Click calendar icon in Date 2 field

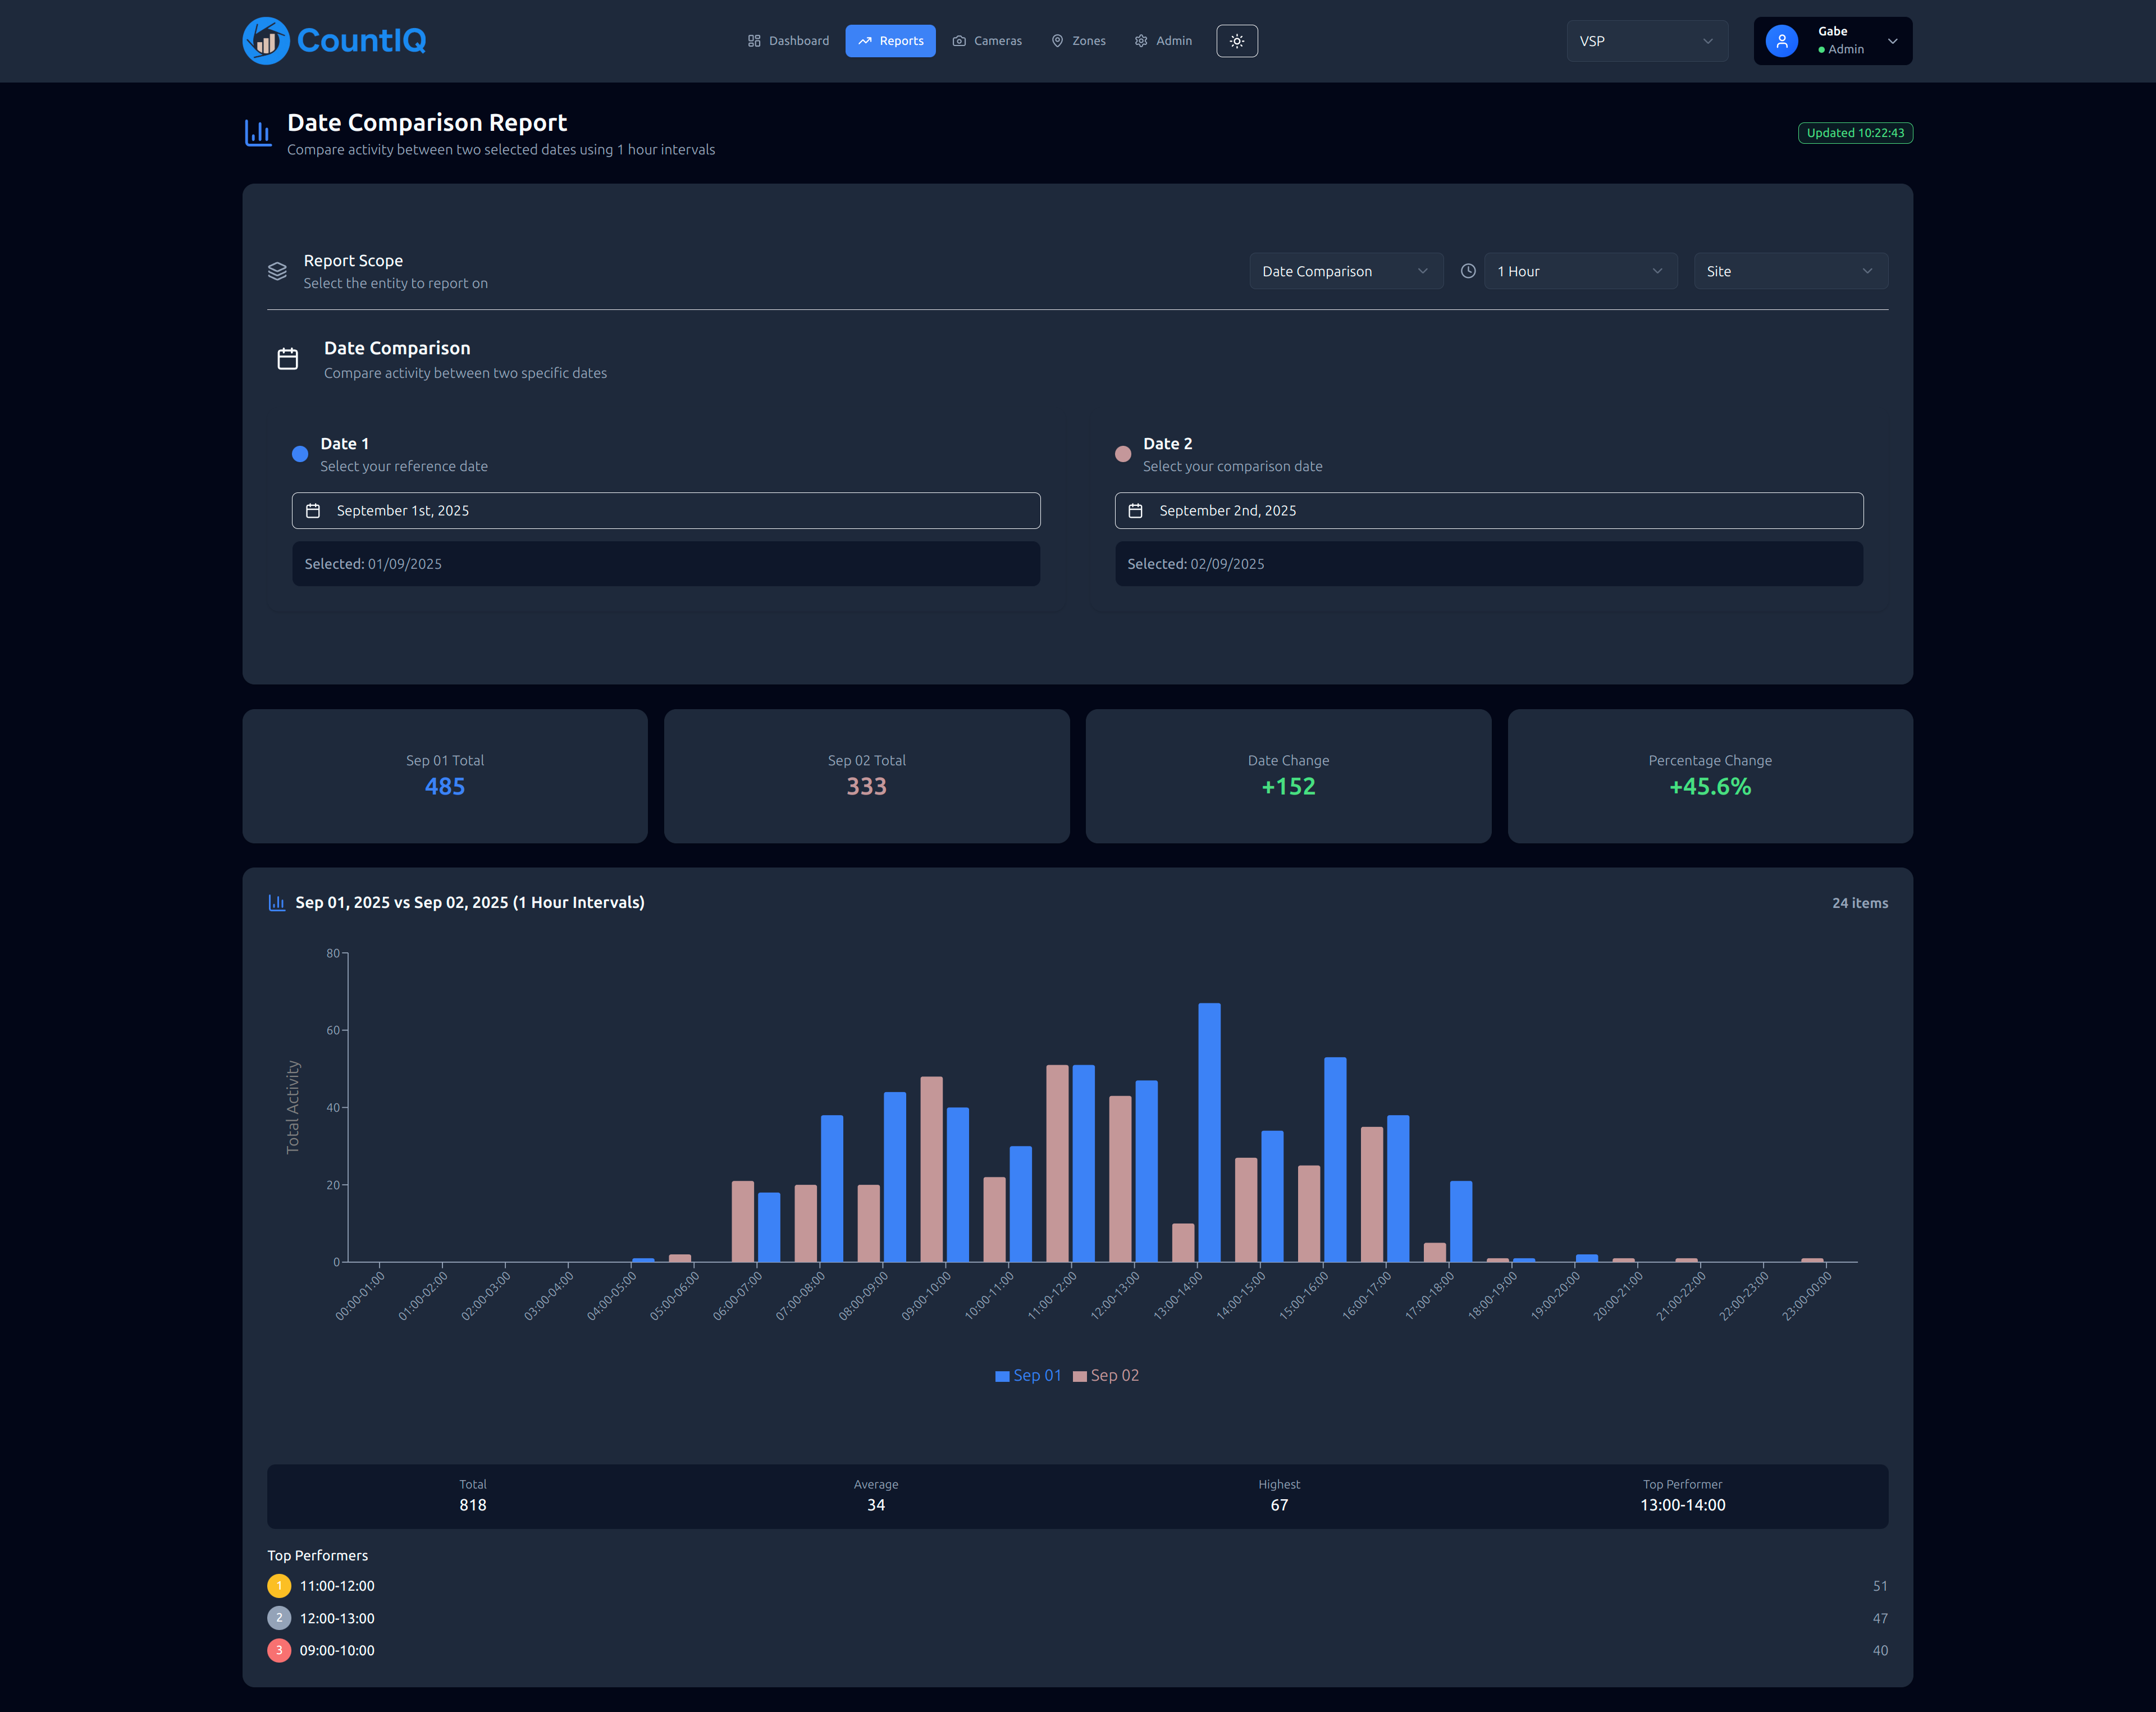coord(1135,511)
